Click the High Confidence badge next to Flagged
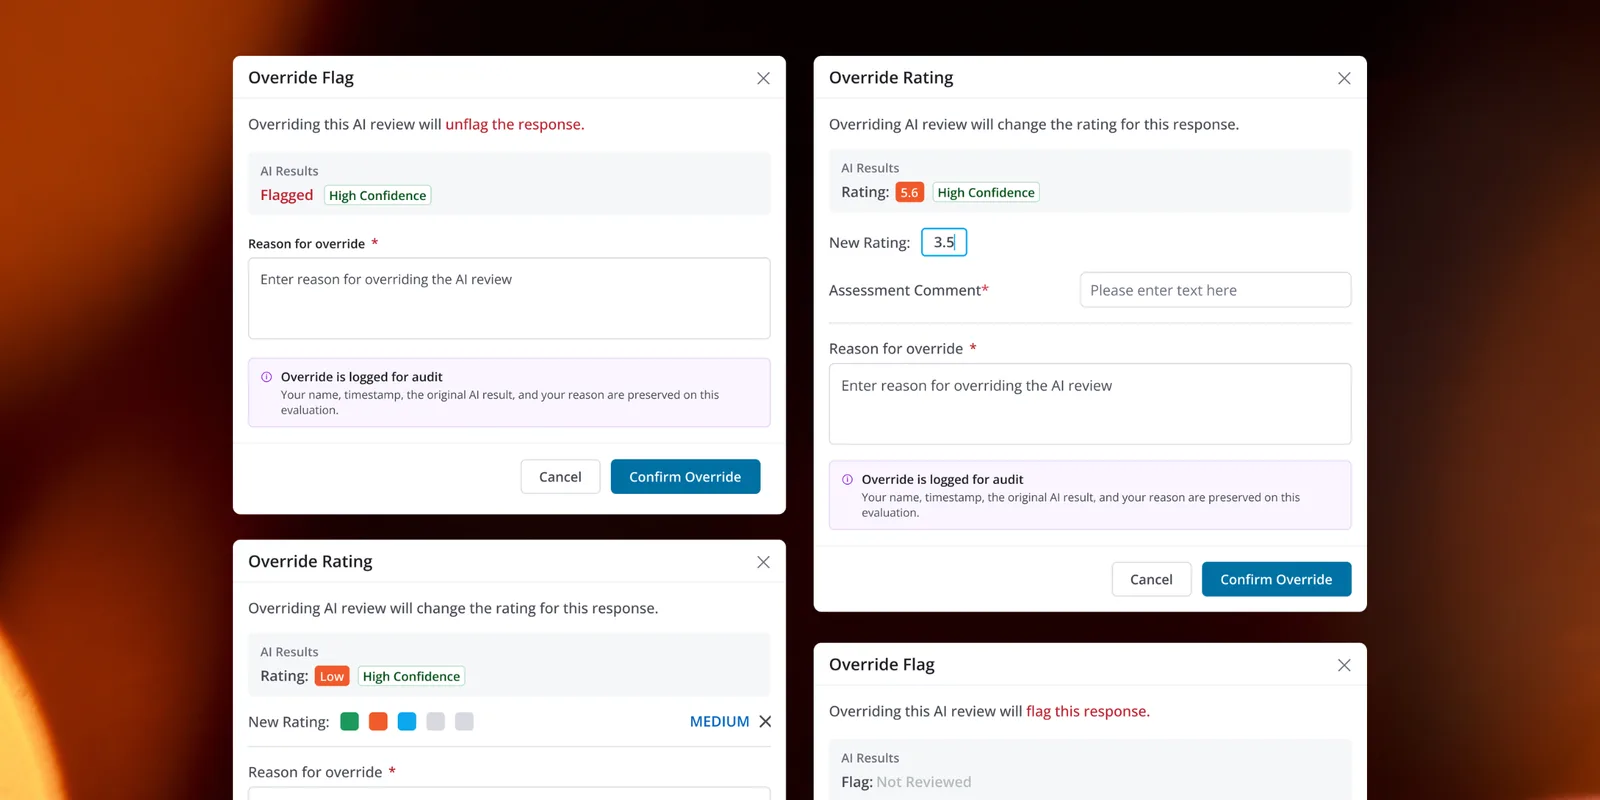 [378, 195]
